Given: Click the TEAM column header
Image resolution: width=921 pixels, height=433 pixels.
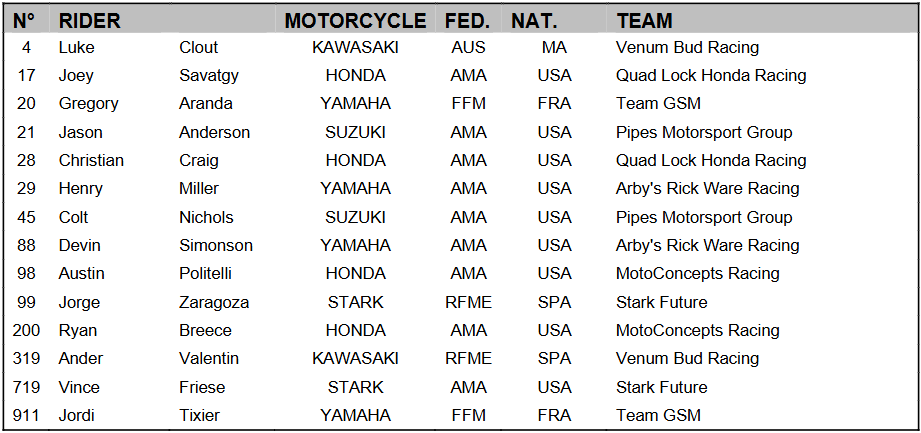Looking at the screenshot, I should [644, 20].
